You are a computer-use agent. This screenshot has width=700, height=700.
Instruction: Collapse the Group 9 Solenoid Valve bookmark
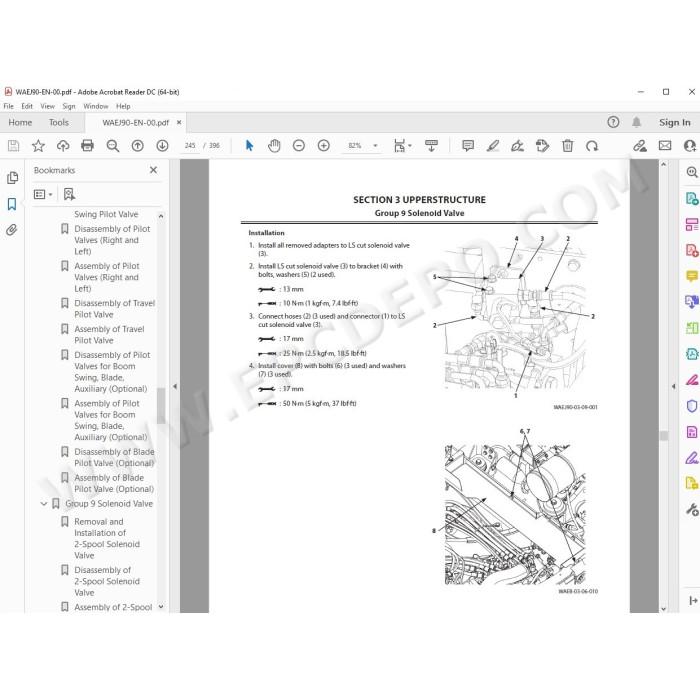44,504
